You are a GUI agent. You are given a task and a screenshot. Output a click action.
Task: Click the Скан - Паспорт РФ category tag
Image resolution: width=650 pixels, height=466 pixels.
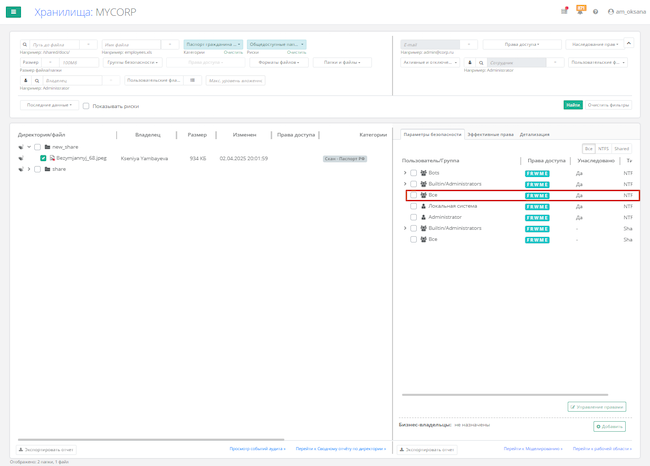click(345, 158)
